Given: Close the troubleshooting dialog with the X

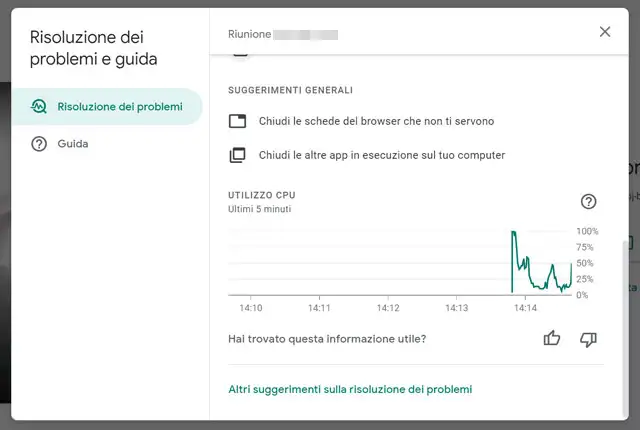Looking at the screenshot, I should tap(604, 32).
